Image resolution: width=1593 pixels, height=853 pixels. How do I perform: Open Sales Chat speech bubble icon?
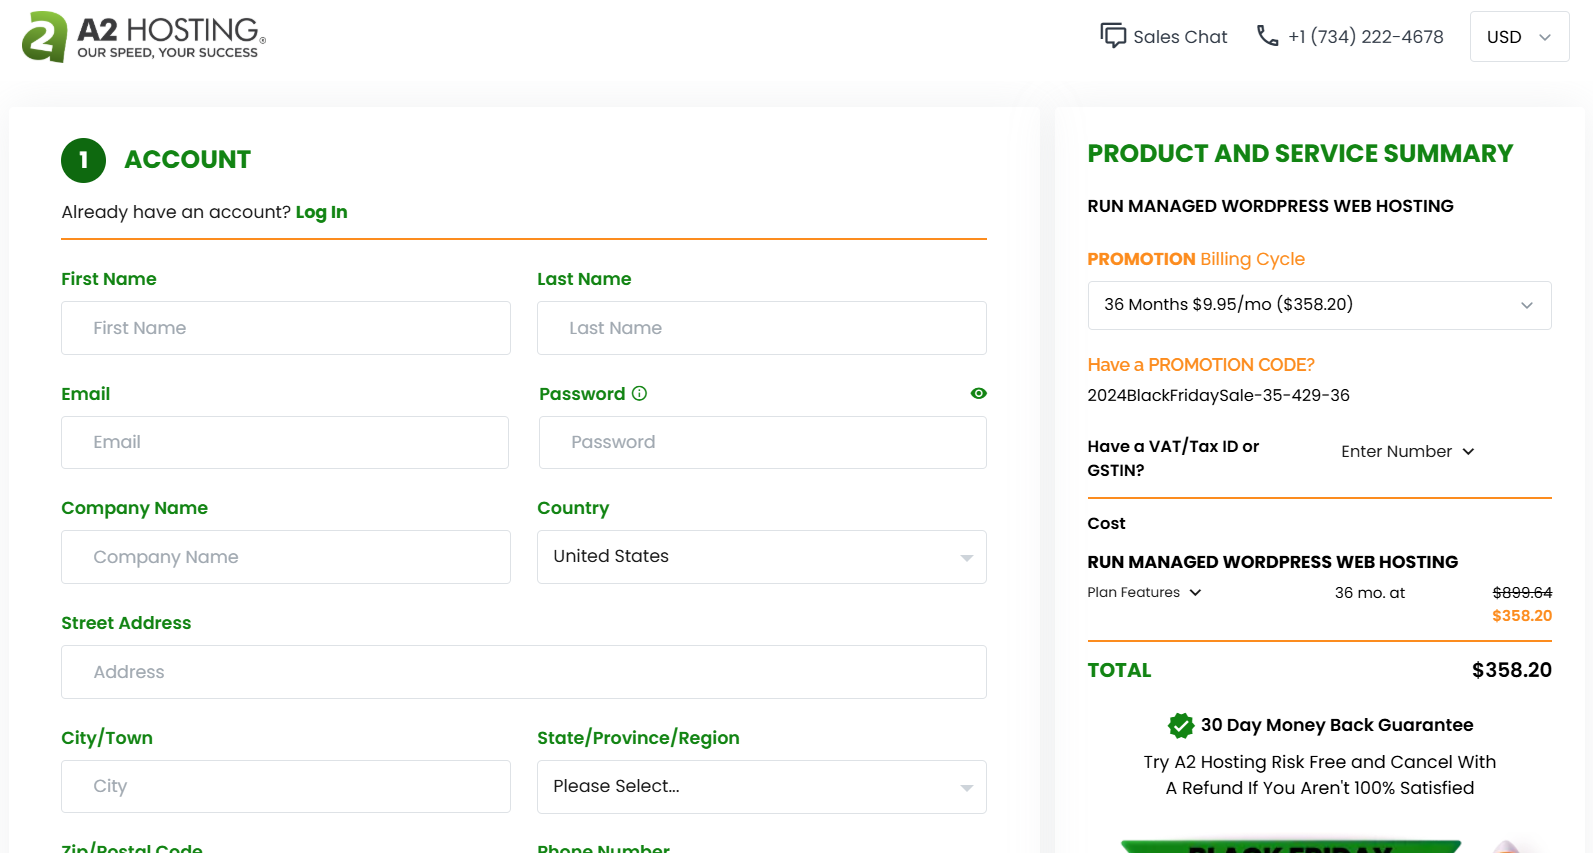(x=1113, y=36)
